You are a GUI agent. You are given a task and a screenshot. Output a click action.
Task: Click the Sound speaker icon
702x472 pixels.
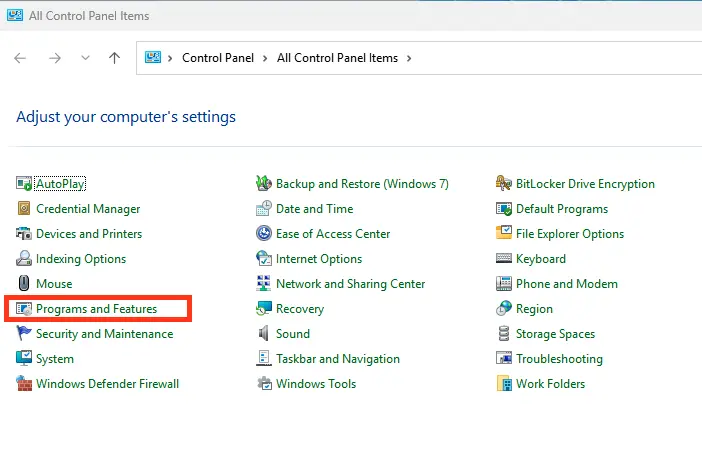264,334
